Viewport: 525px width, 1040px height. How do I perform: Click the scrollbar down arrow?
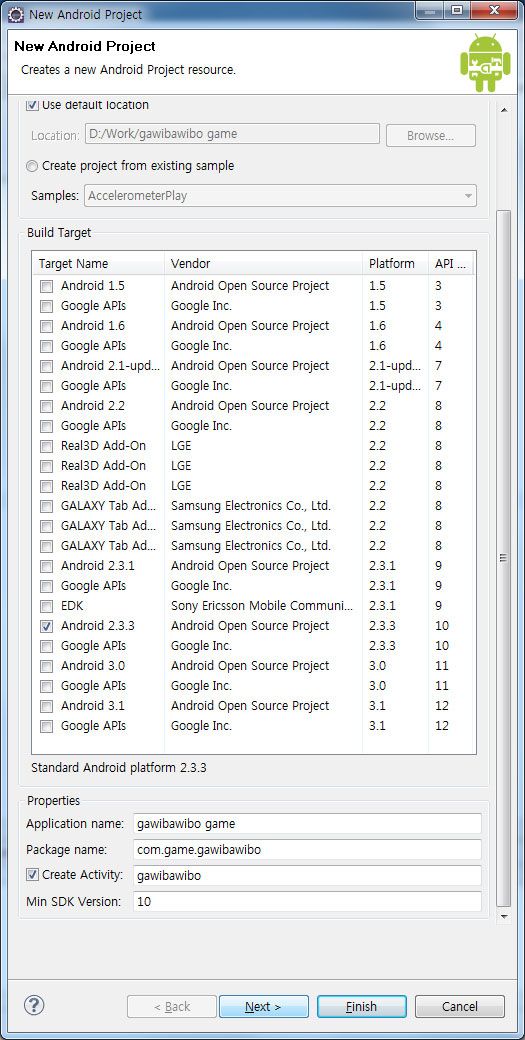coord(504,916)
